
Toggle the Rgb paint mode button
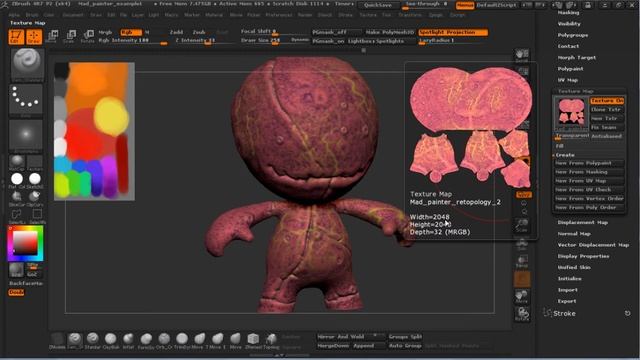(131, 32)
